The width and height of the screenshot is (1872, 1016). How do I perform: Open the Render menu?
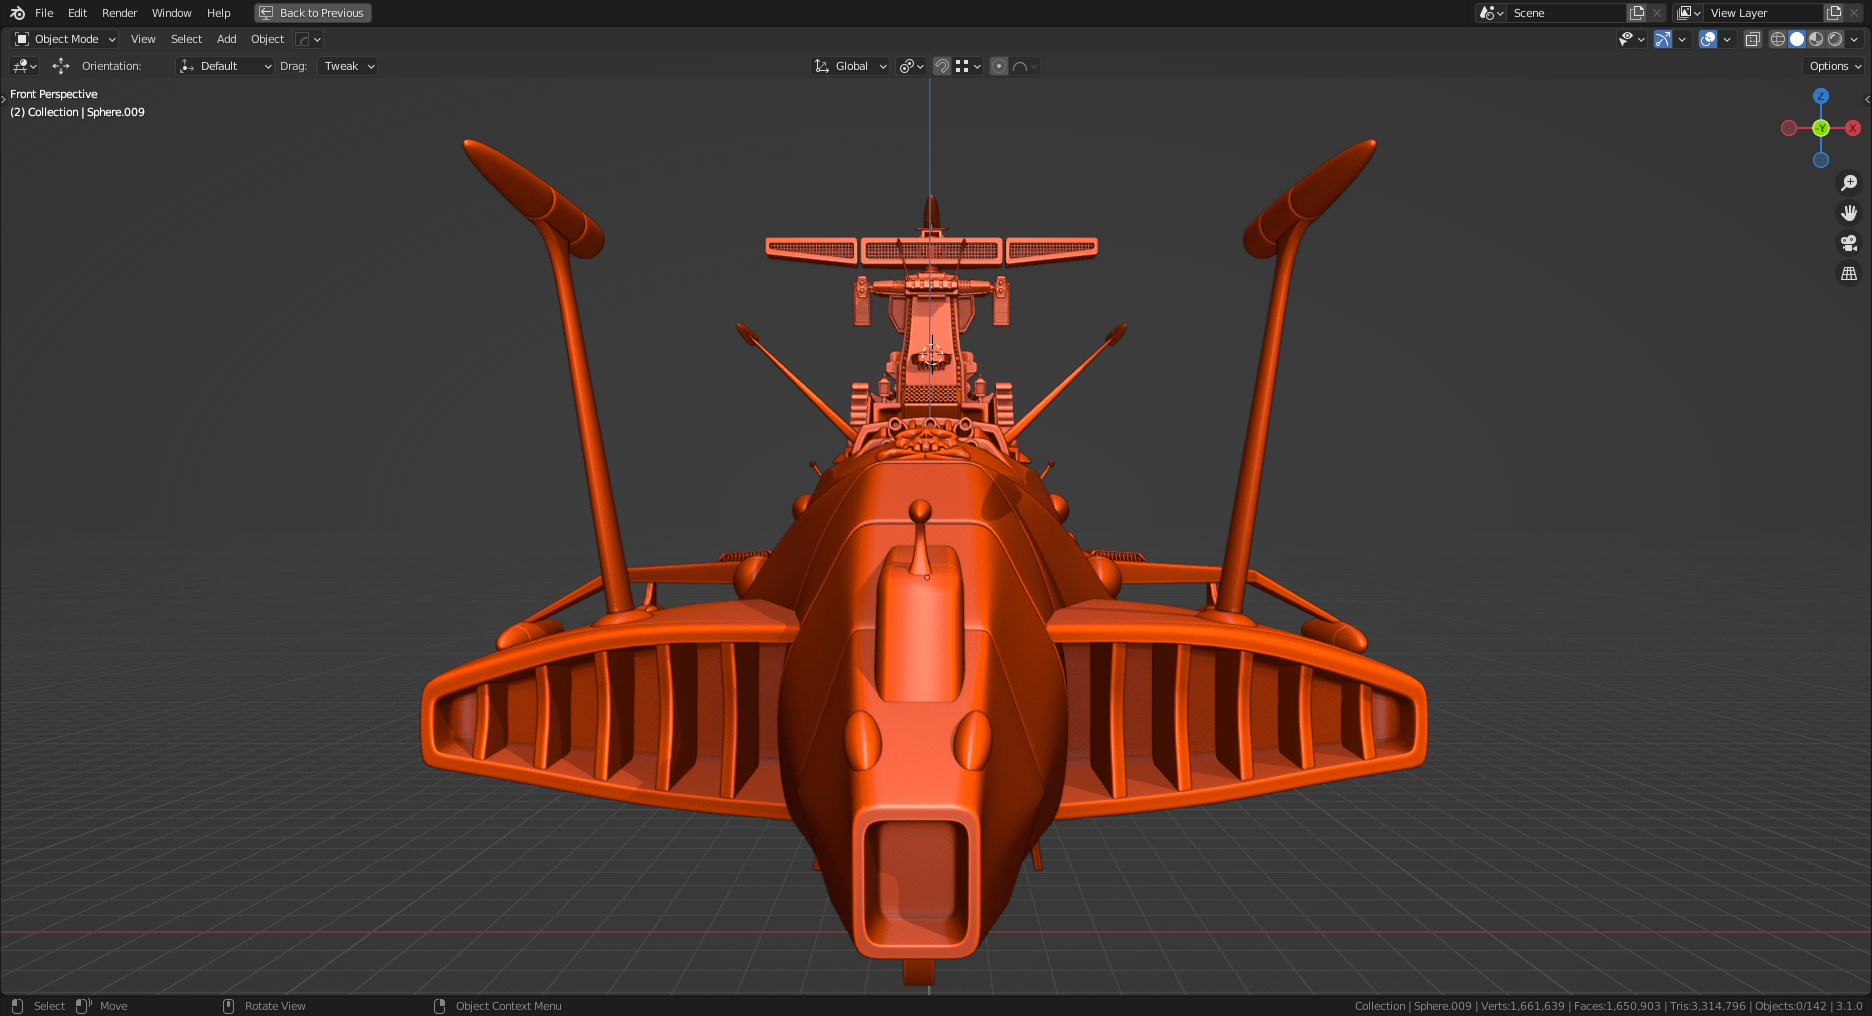tap(119, 13)
